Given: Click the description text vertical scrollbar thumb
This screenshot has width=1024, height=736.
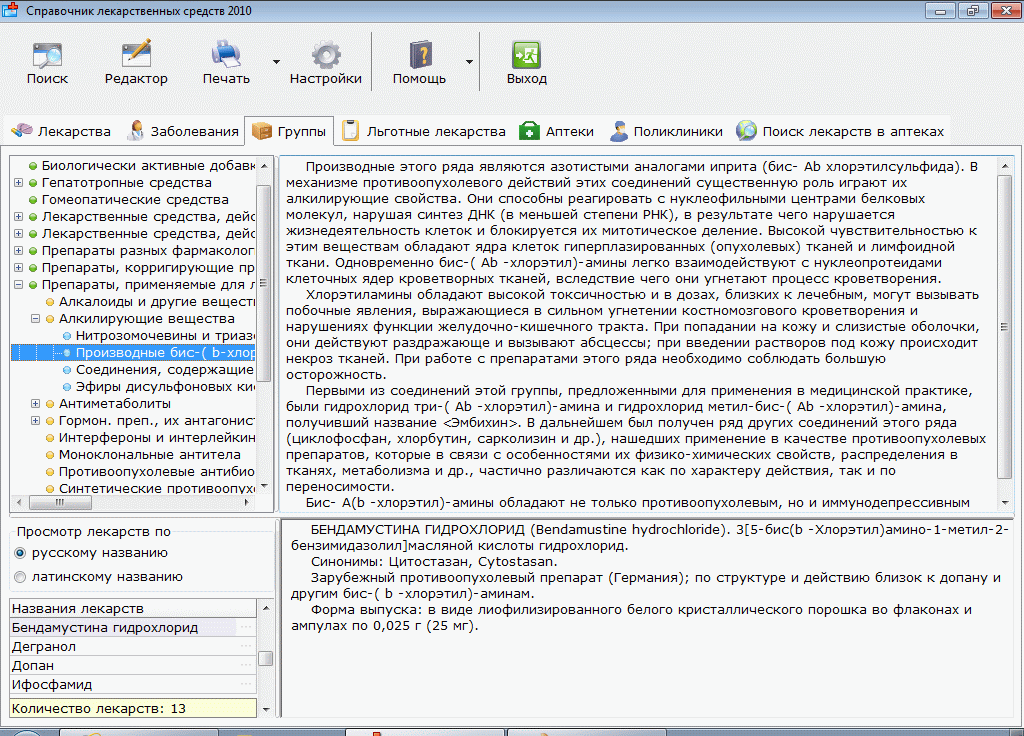Looking at the screenshot, I should coord(1004,327).
